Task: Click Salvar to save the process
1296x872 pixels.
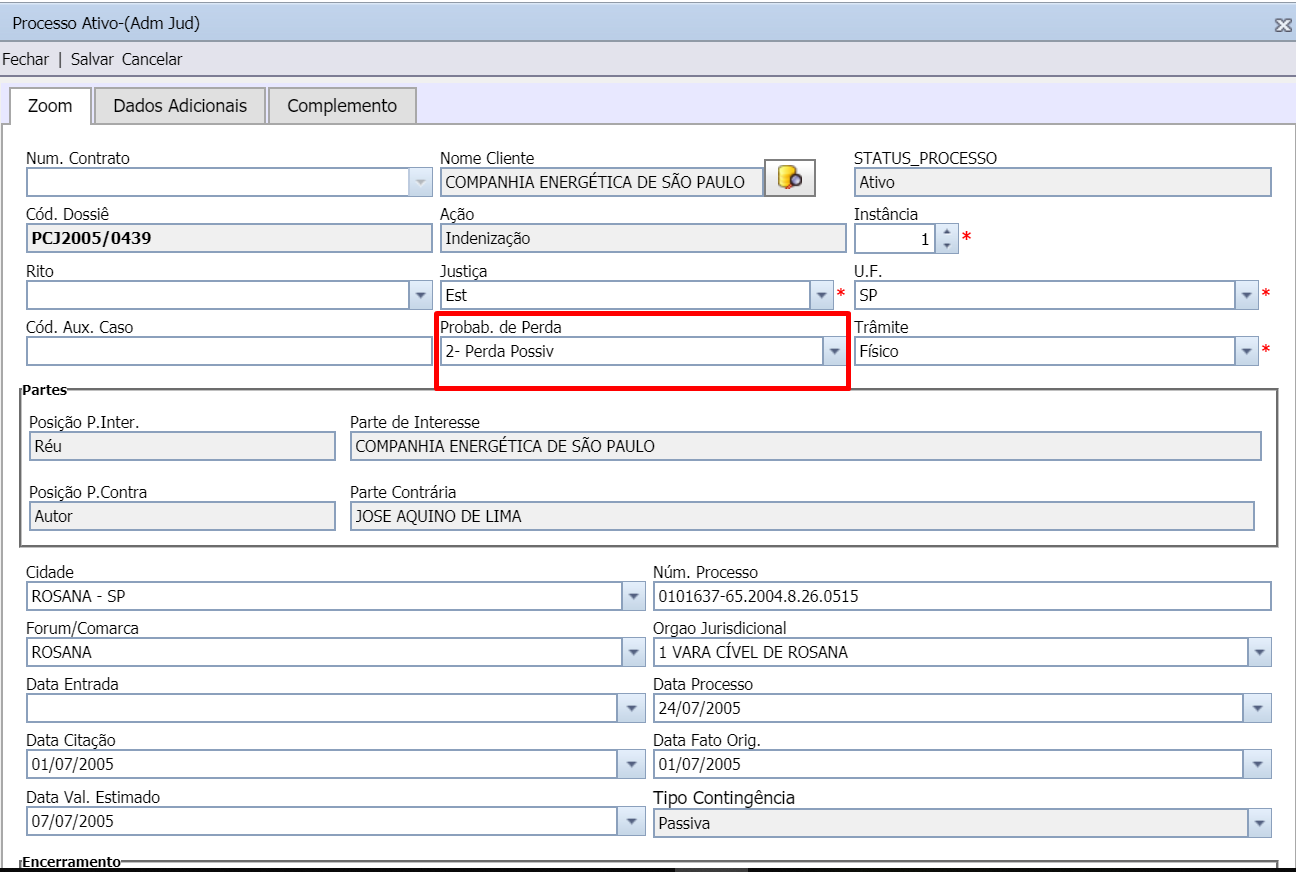Action: (x=92, y=59)
